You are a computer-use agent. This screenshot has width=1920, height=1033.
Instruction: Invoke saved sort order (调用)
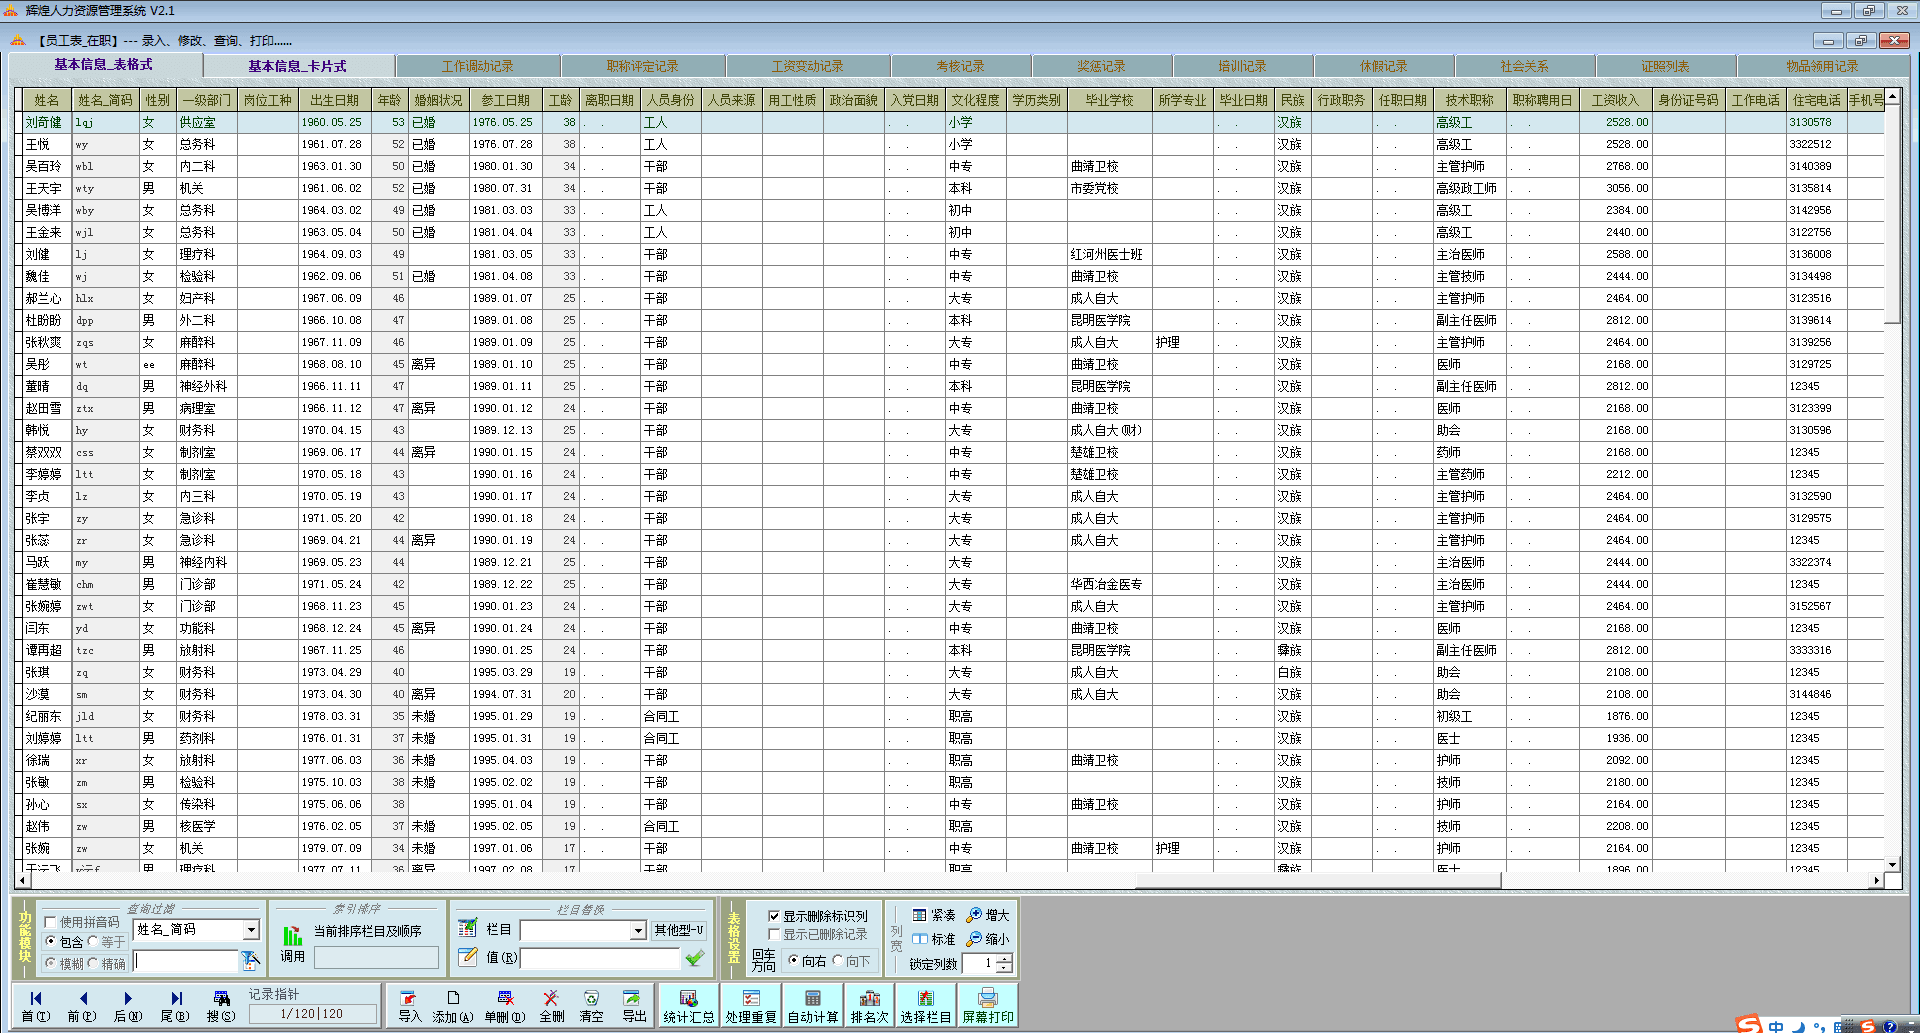[292, 945]
